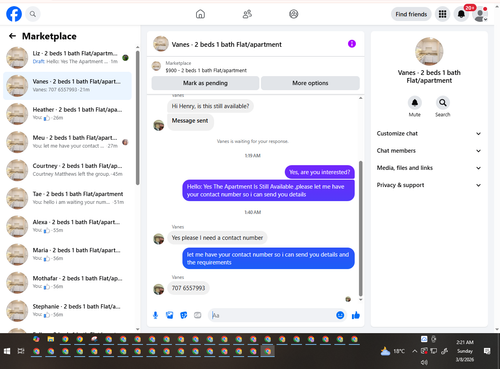Click the chat messages scrollbar
500x369 pixels.
pos(360,229)
